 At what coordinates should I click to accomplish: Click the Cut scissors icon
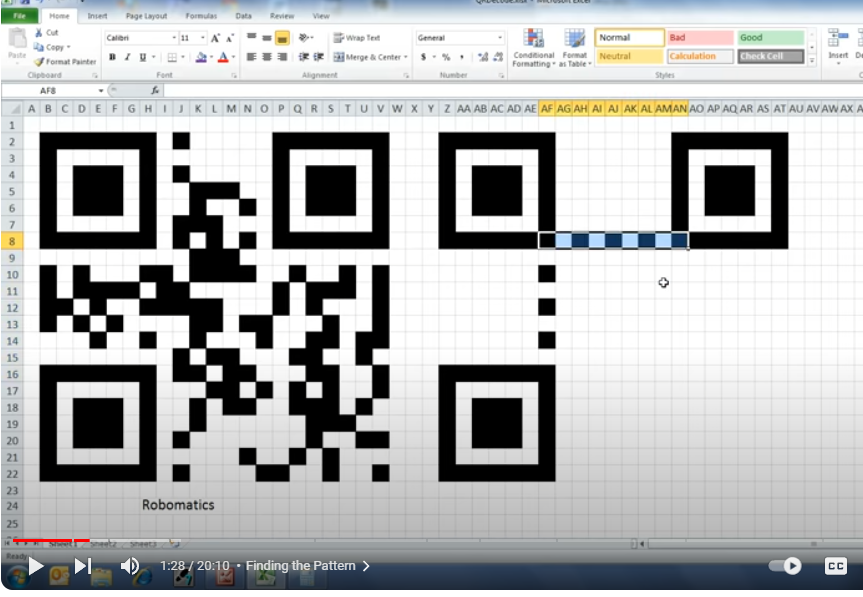[x=39, y=33]
